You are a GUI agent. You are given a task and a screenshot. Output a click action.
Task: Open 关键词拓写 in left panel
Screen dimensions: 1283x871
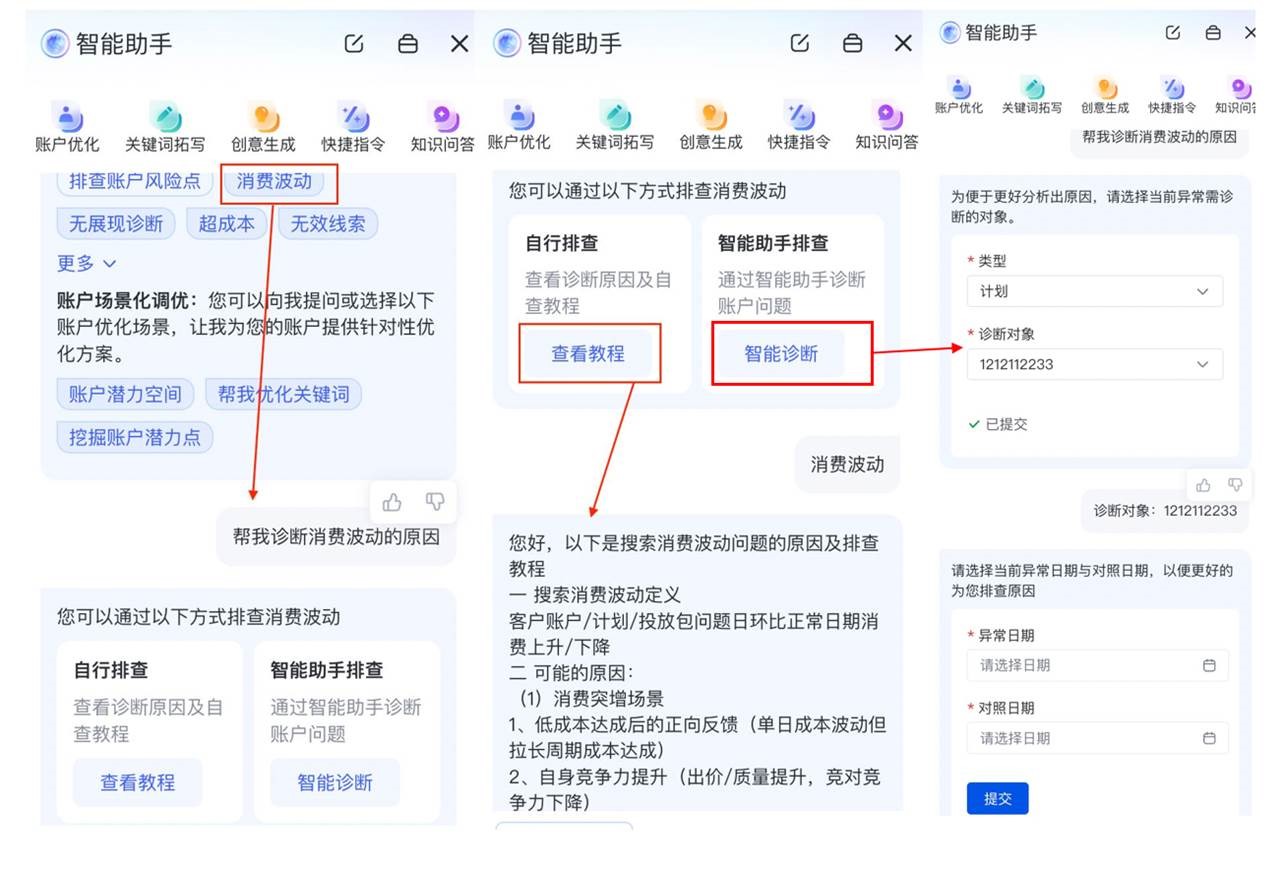tap(165, 128)
